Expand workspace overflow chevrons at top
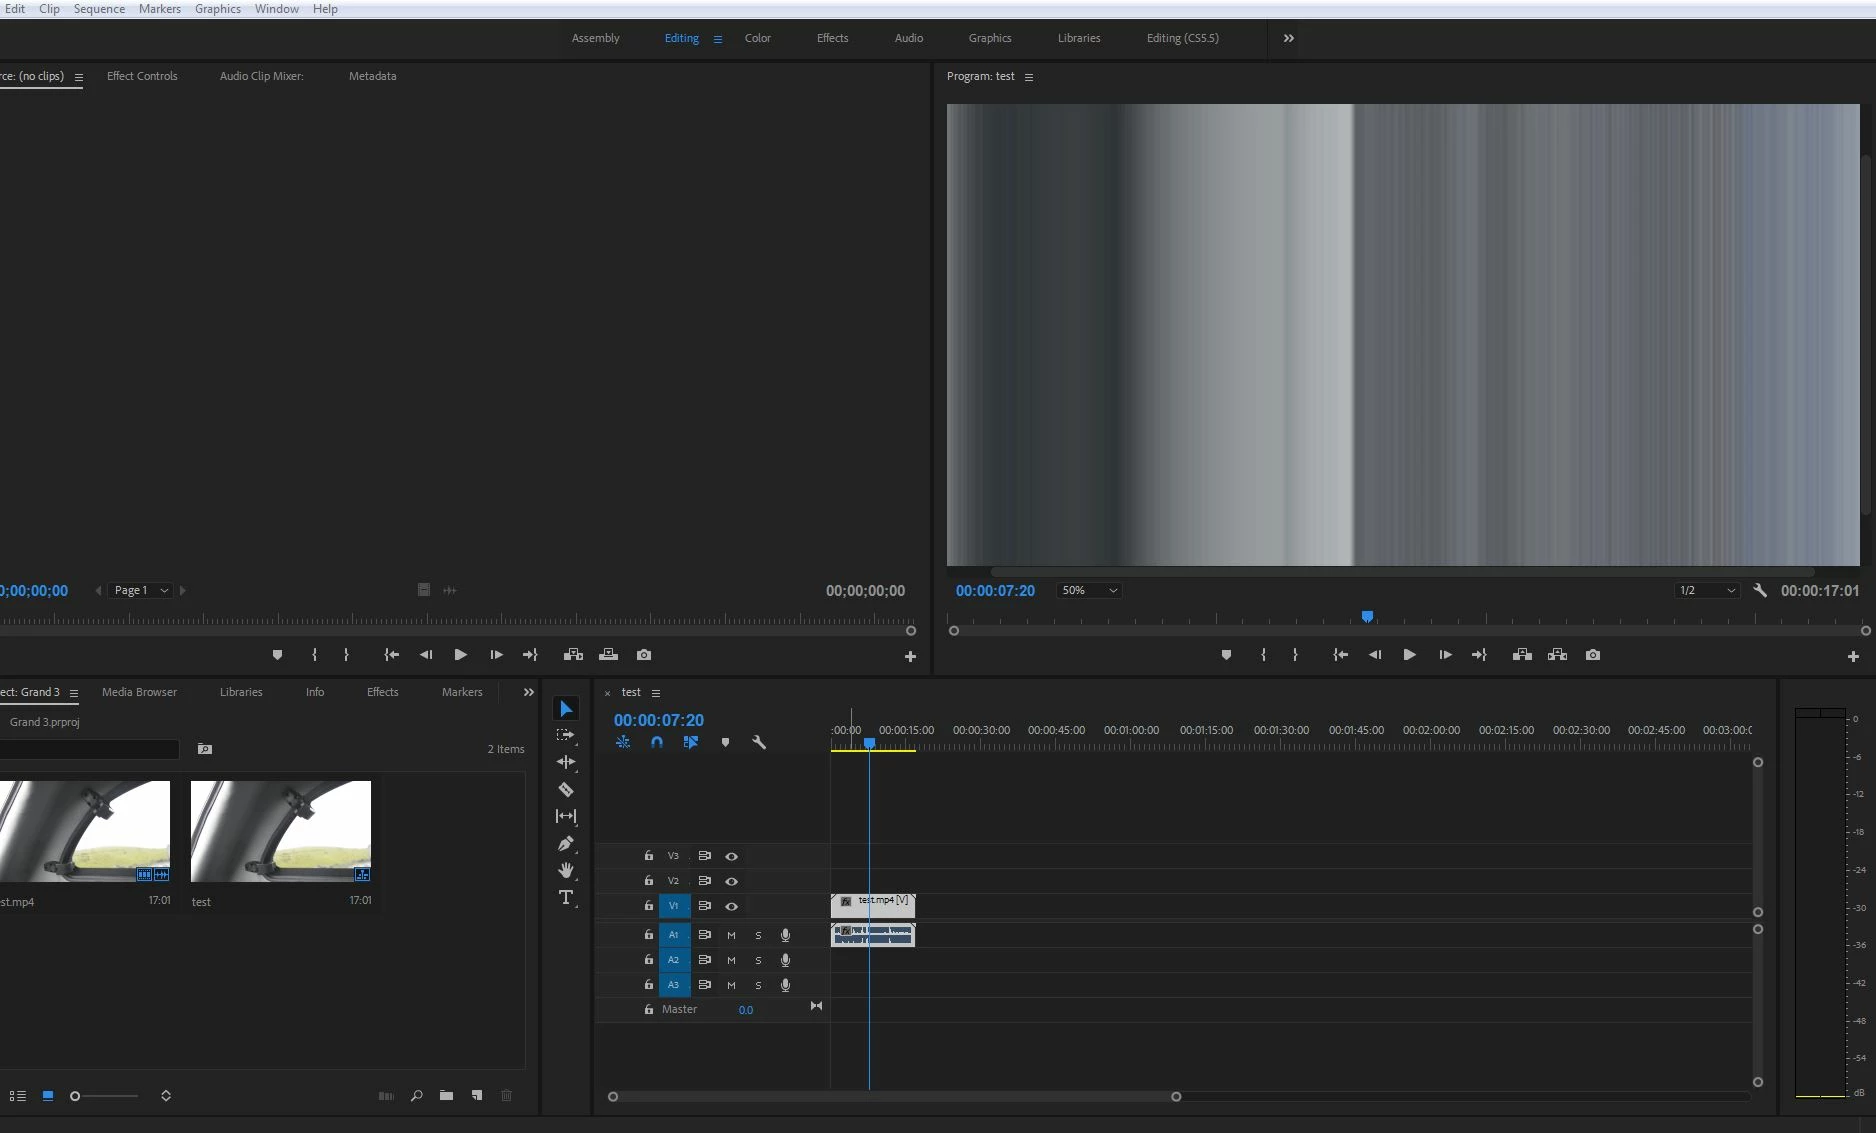The height and width of the screenshot is (1133, 1876). (1289, 38)
